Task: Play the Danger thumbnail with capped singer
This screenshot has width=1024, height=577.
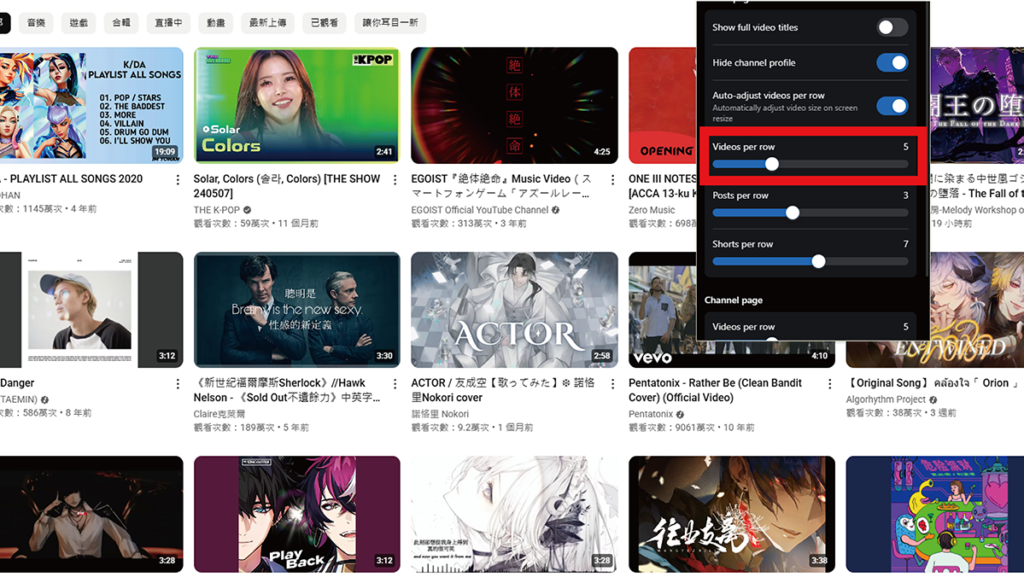Action: [x=91, y=310]
